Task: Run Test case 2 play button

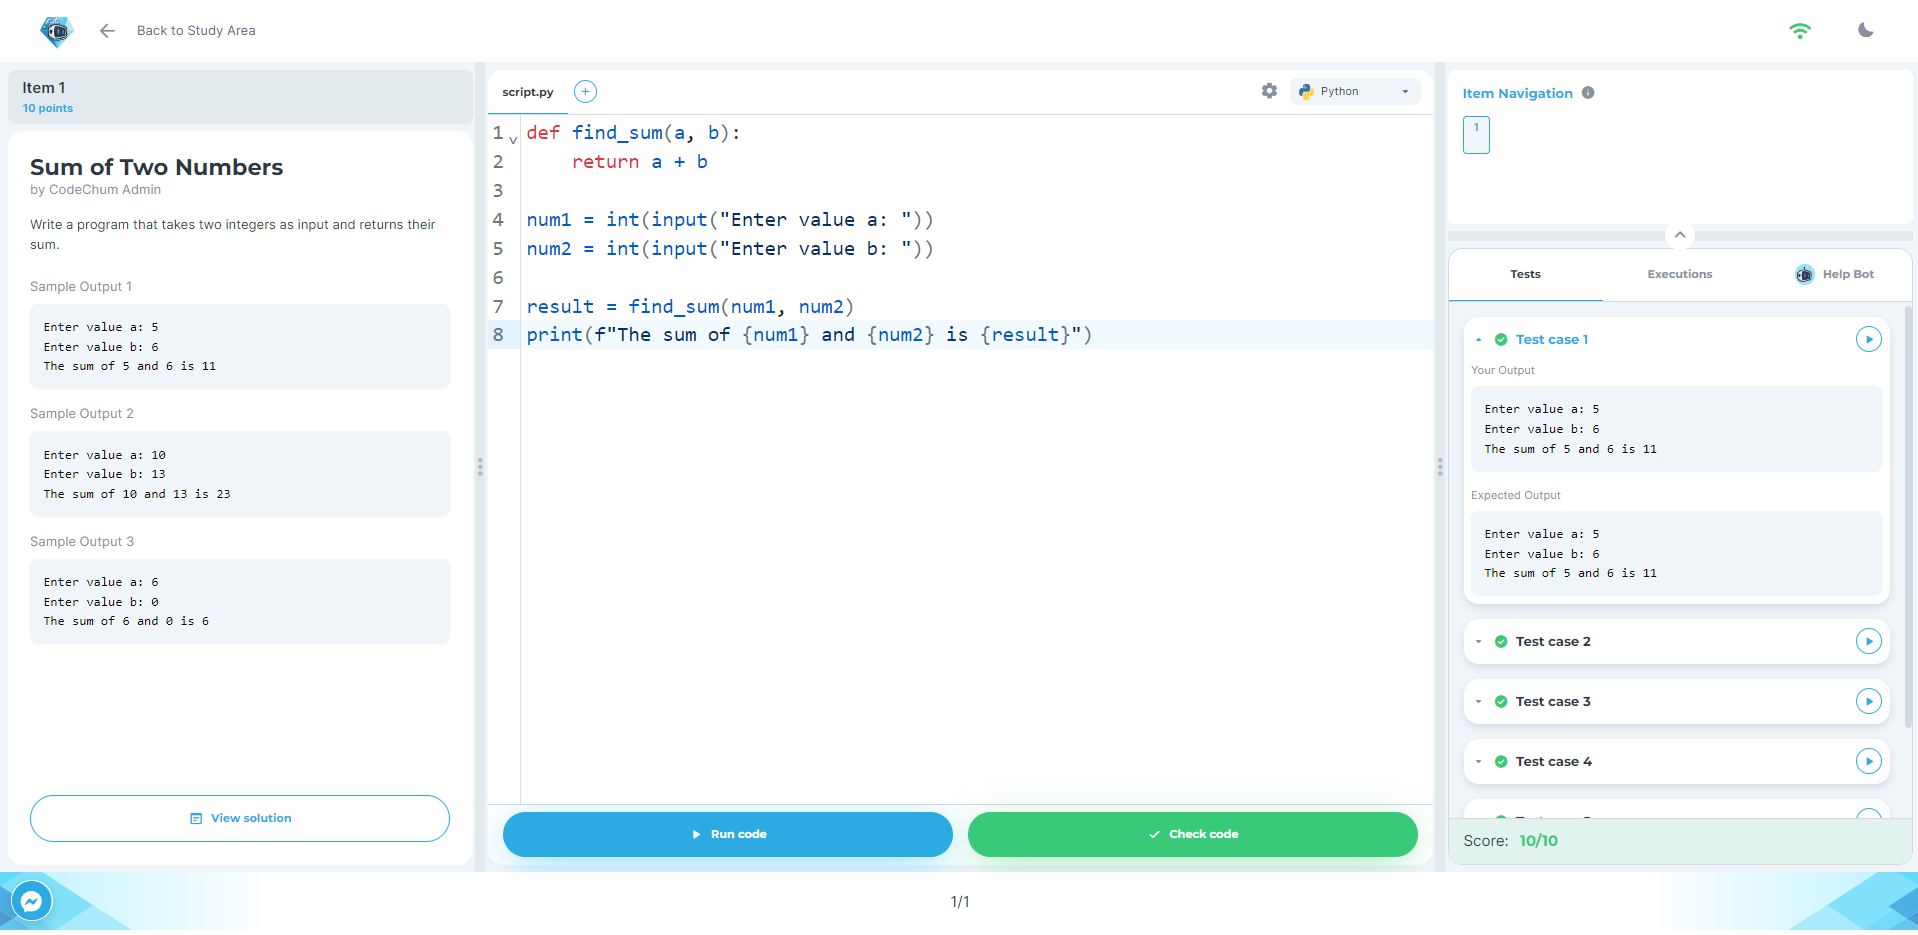Action: (x=1868, y=641)
